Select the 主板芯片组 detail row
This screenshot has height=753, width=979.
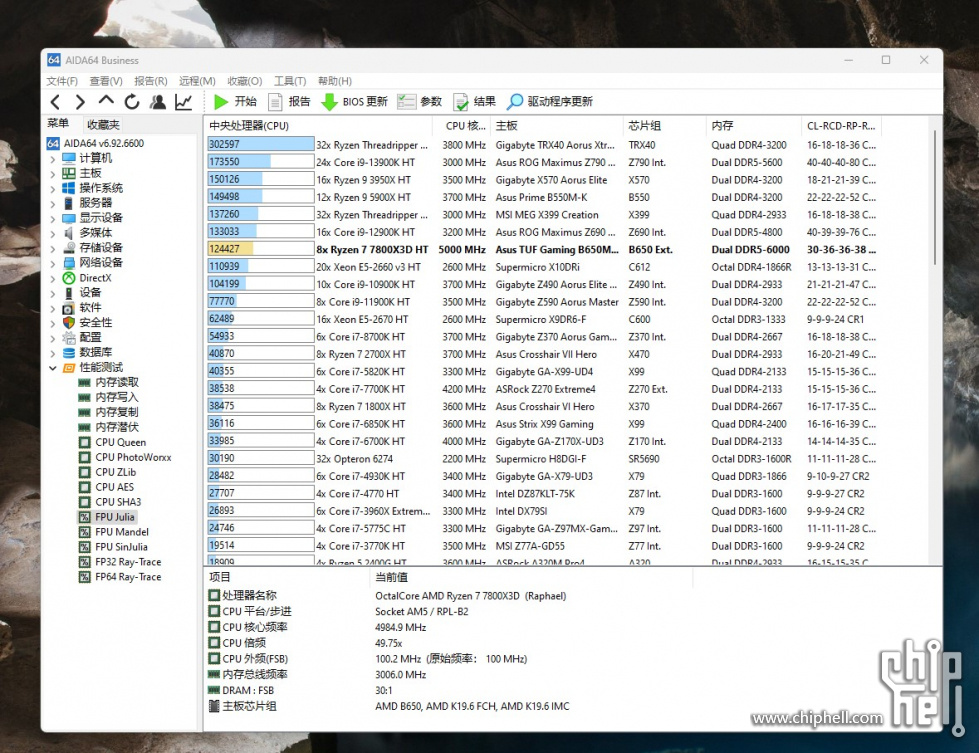click(x=388, y=706)
